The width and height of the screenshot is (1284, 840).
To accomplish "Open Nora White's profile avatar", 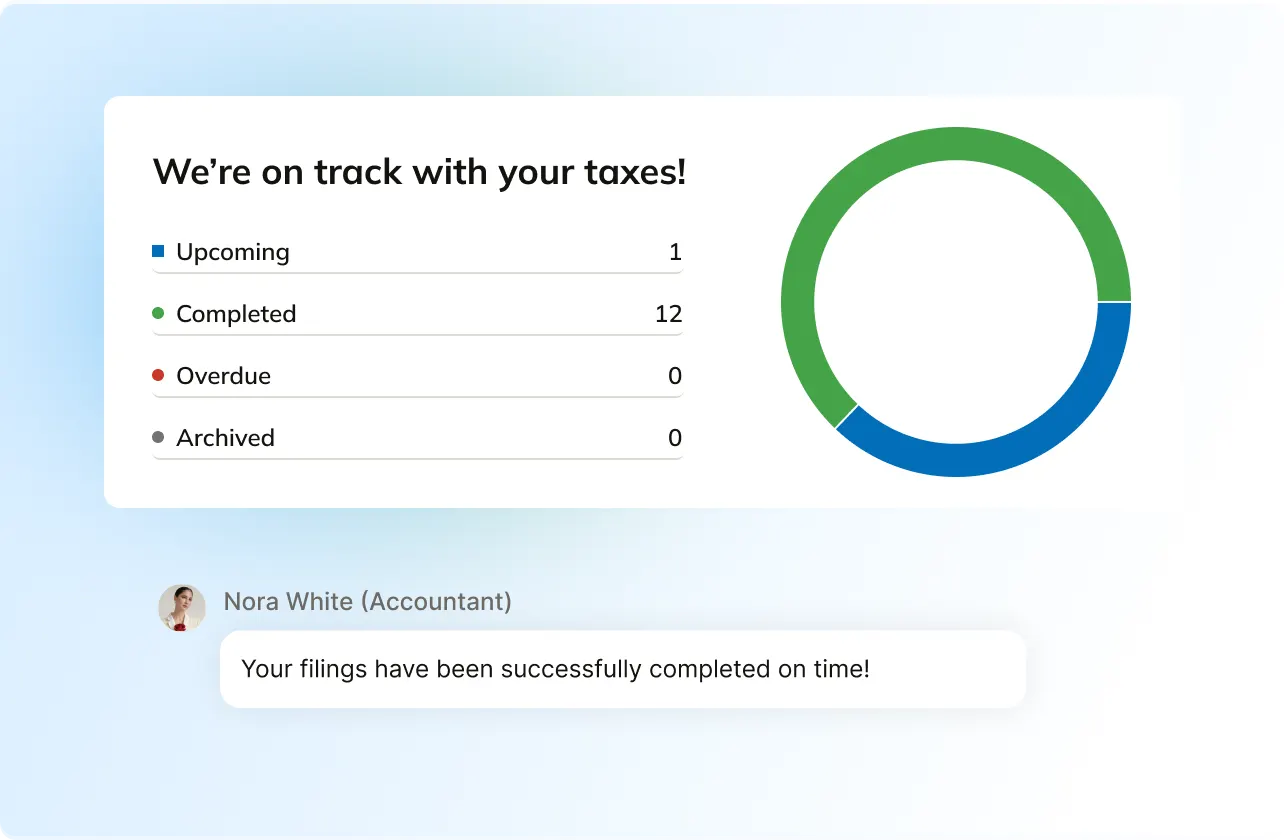I will tap(182, 607).
